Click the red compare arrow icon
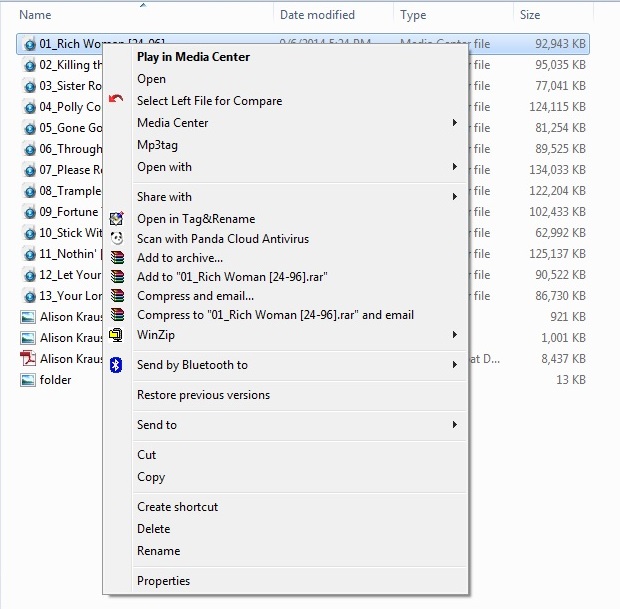 116,100
